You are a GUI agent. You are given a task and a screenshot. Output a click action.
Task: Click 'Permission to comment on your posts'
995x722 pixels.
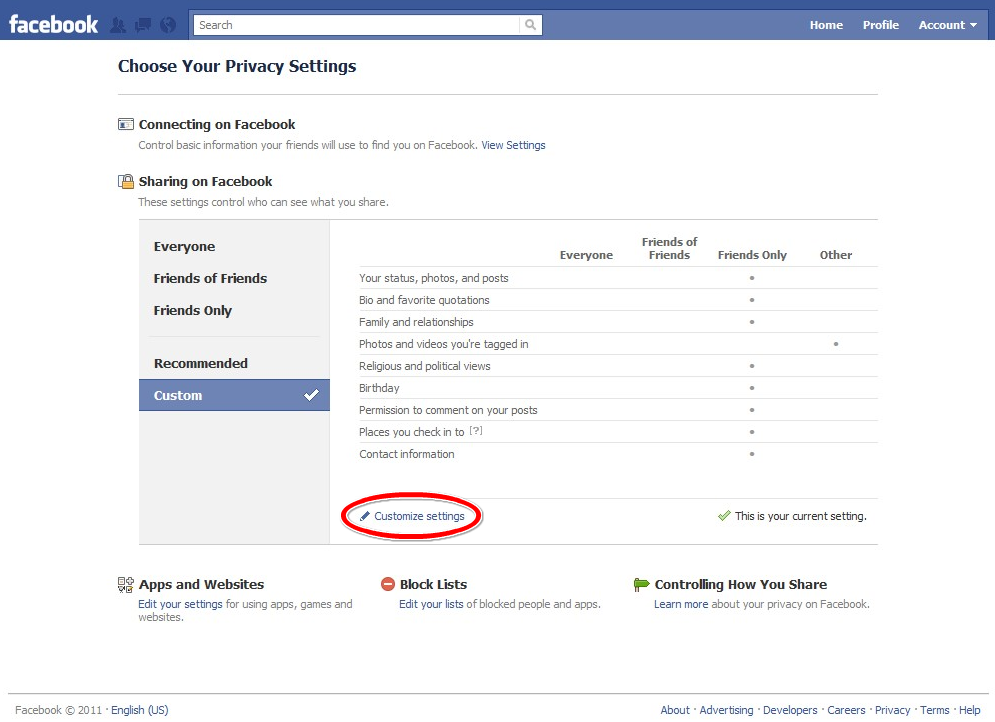click(448, 410)
